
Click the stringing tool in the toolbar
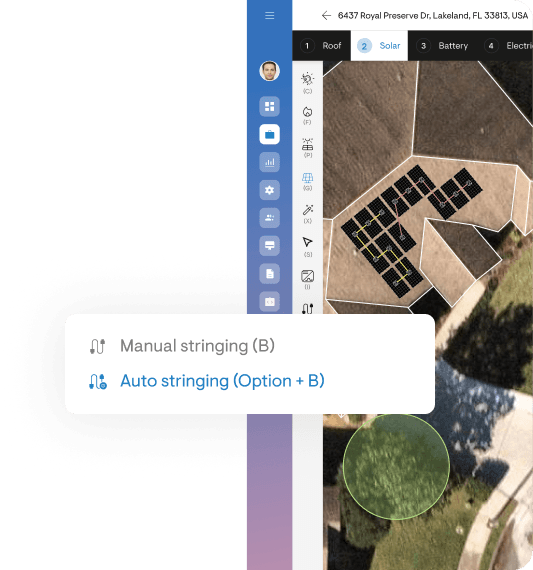click(308, 309)
